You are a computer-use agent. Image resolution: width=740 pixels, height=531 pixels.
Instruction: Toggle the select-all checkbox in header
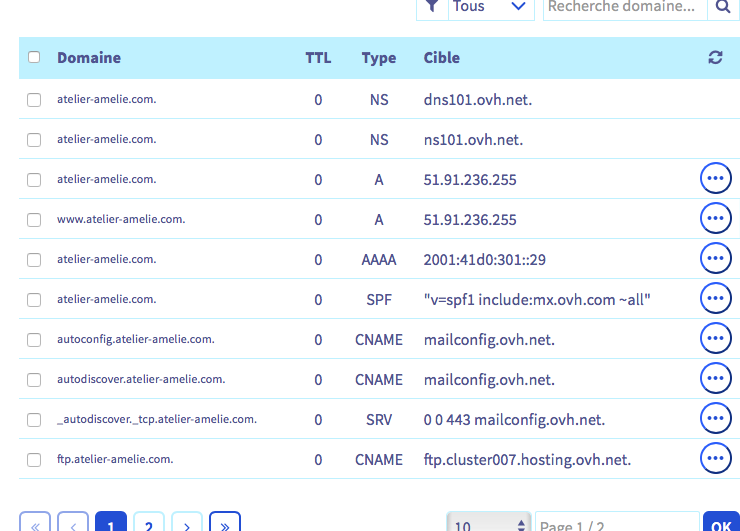click(34, 58)
